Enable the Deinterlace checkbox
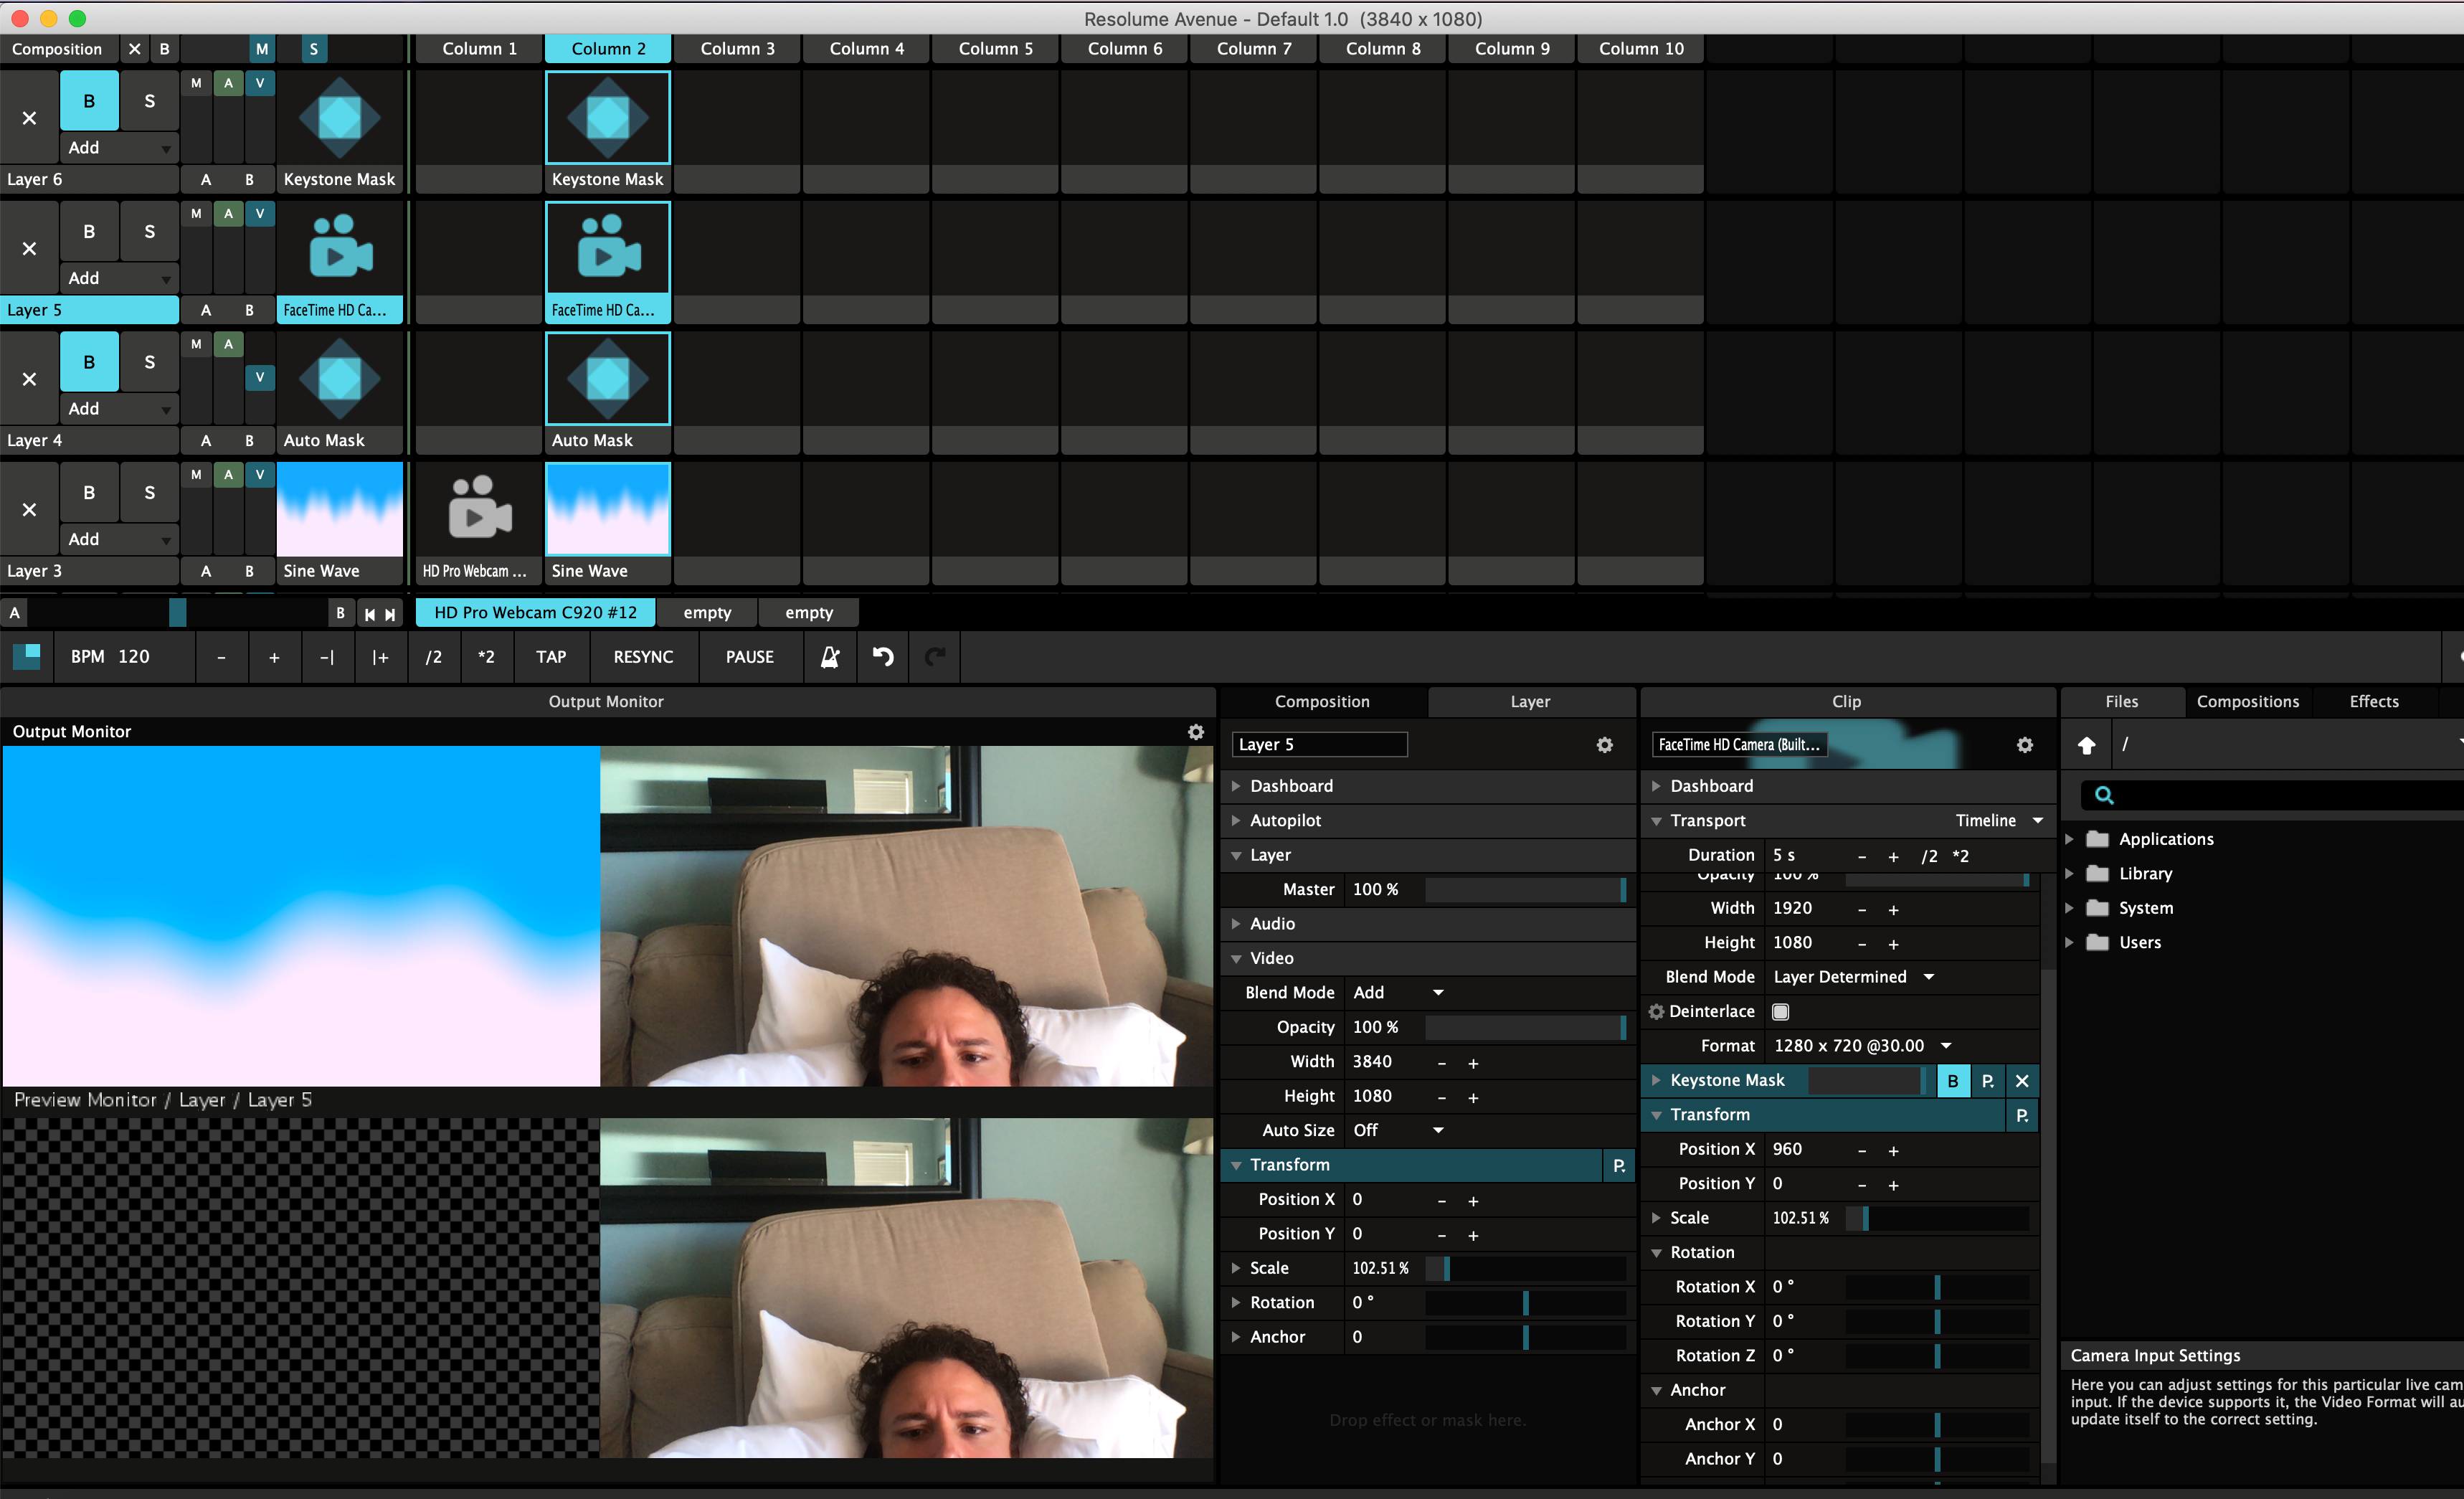2464x1499 pixels. pyautogui.click(x=1780, y=1012)
